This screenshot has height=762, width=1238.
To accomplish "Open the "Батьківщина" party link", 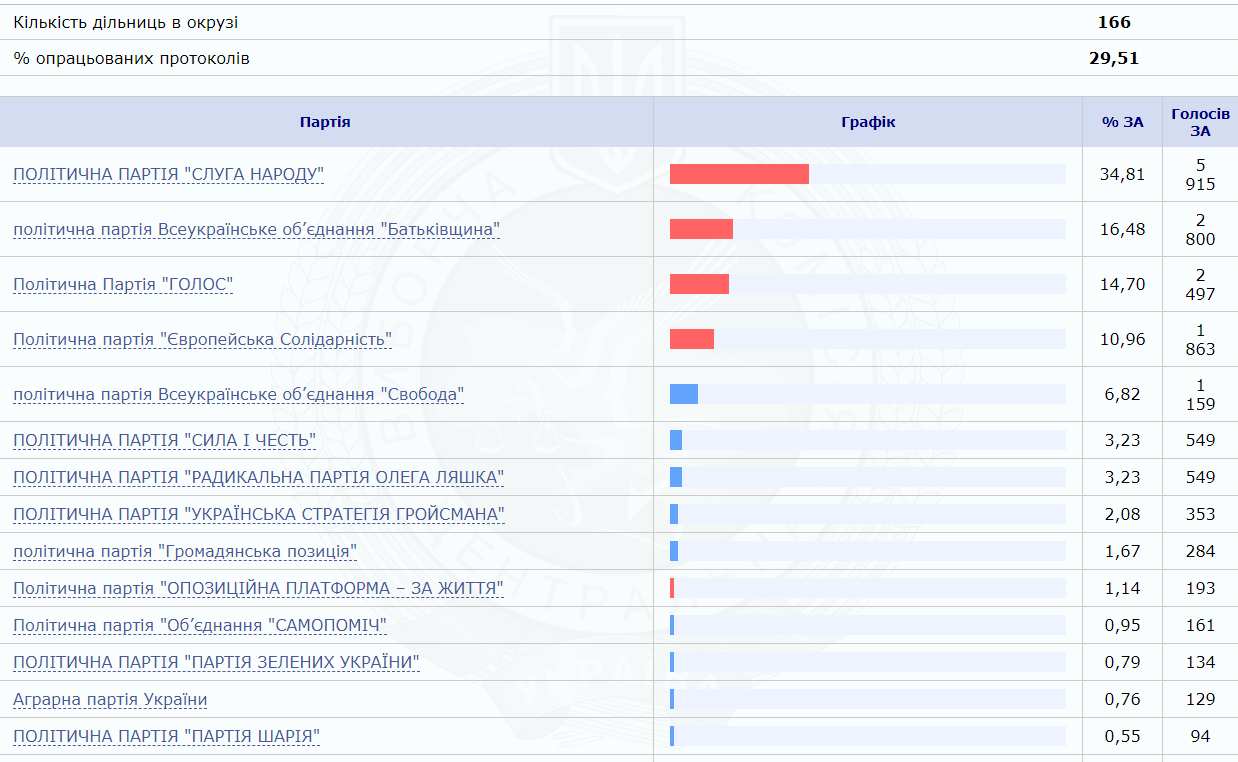I will (257, 230).
